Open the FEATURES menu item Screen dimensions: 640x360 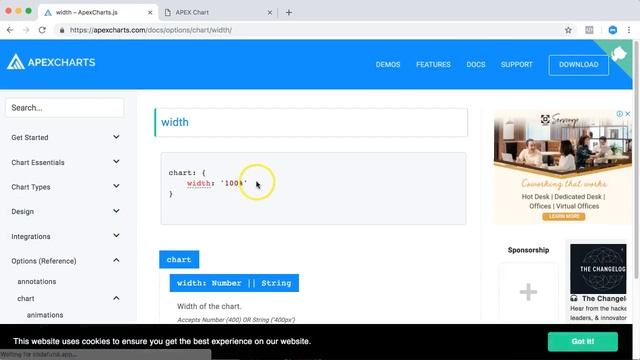pos(433,64)
